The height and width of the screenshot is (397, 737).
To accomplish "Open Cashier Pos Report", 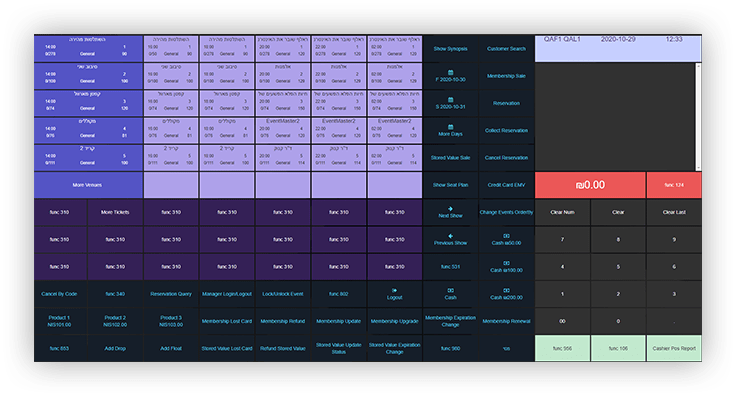I will [674, 348].
